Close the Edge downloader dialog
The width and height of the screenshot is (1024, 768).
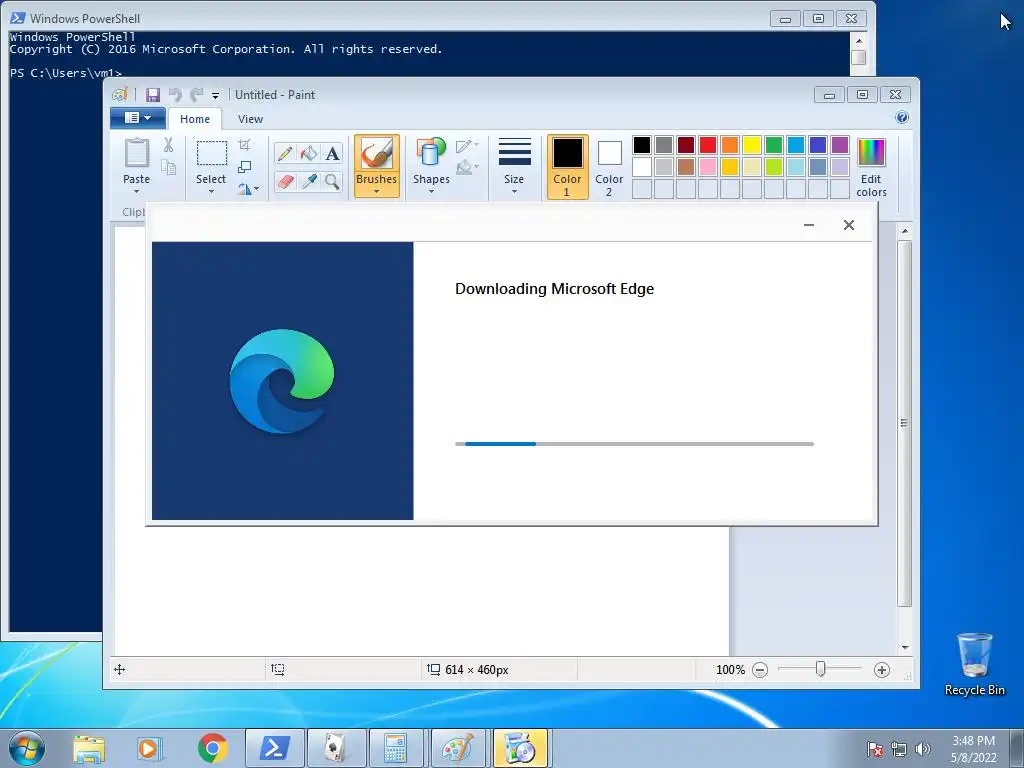click(848, 225)
